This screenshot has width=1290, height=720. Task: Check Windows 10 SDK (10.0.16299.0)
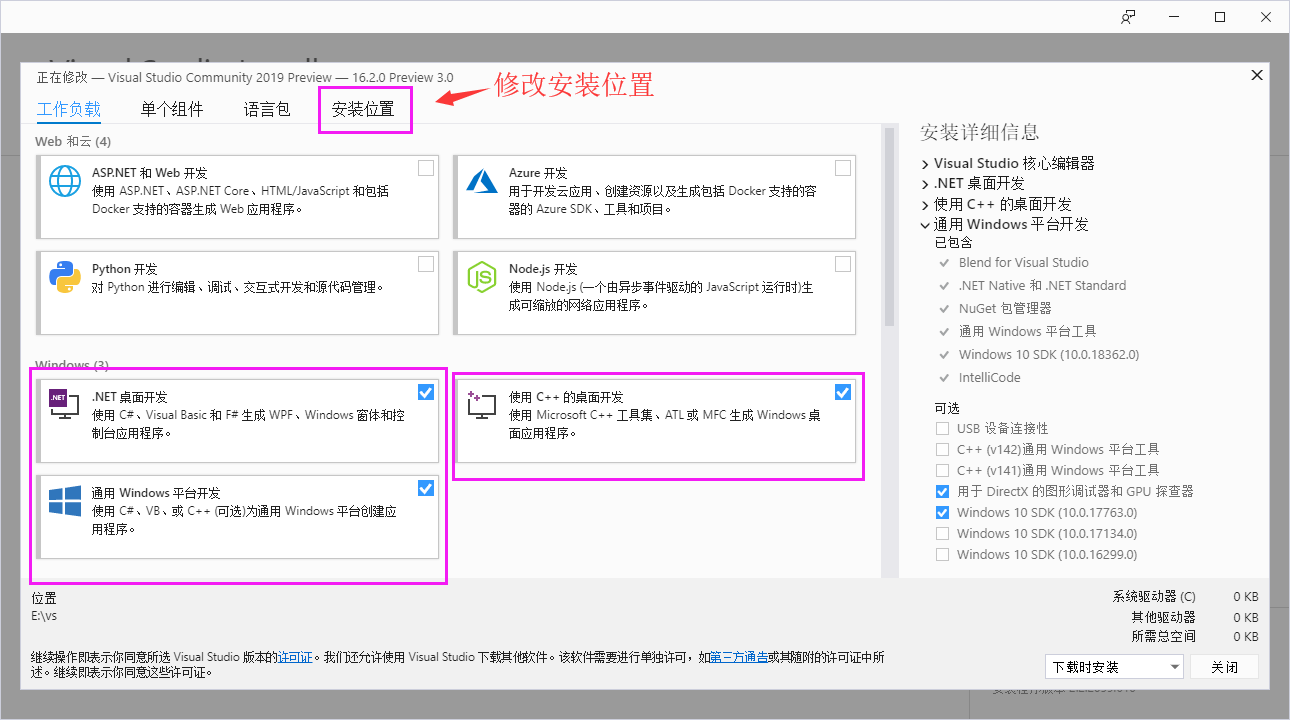942,554
